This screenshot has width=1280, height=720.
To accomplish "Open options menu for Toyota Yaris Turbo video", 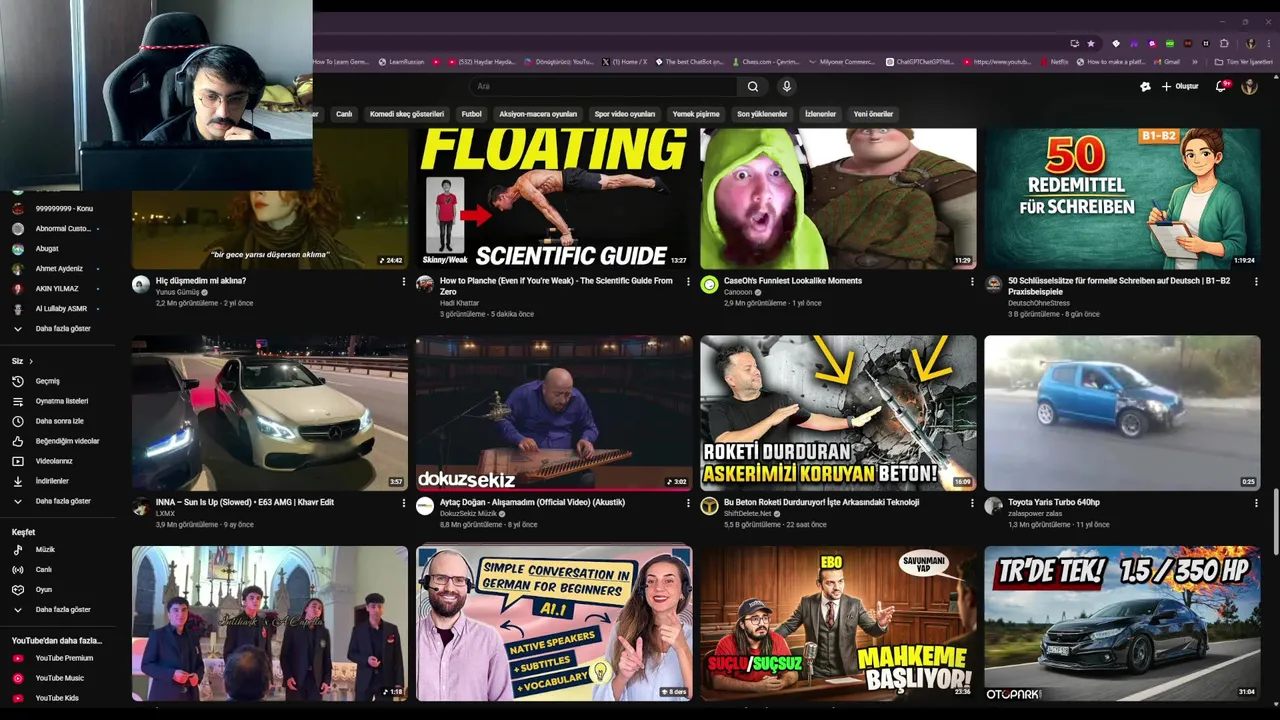I will click(1256, 503).
